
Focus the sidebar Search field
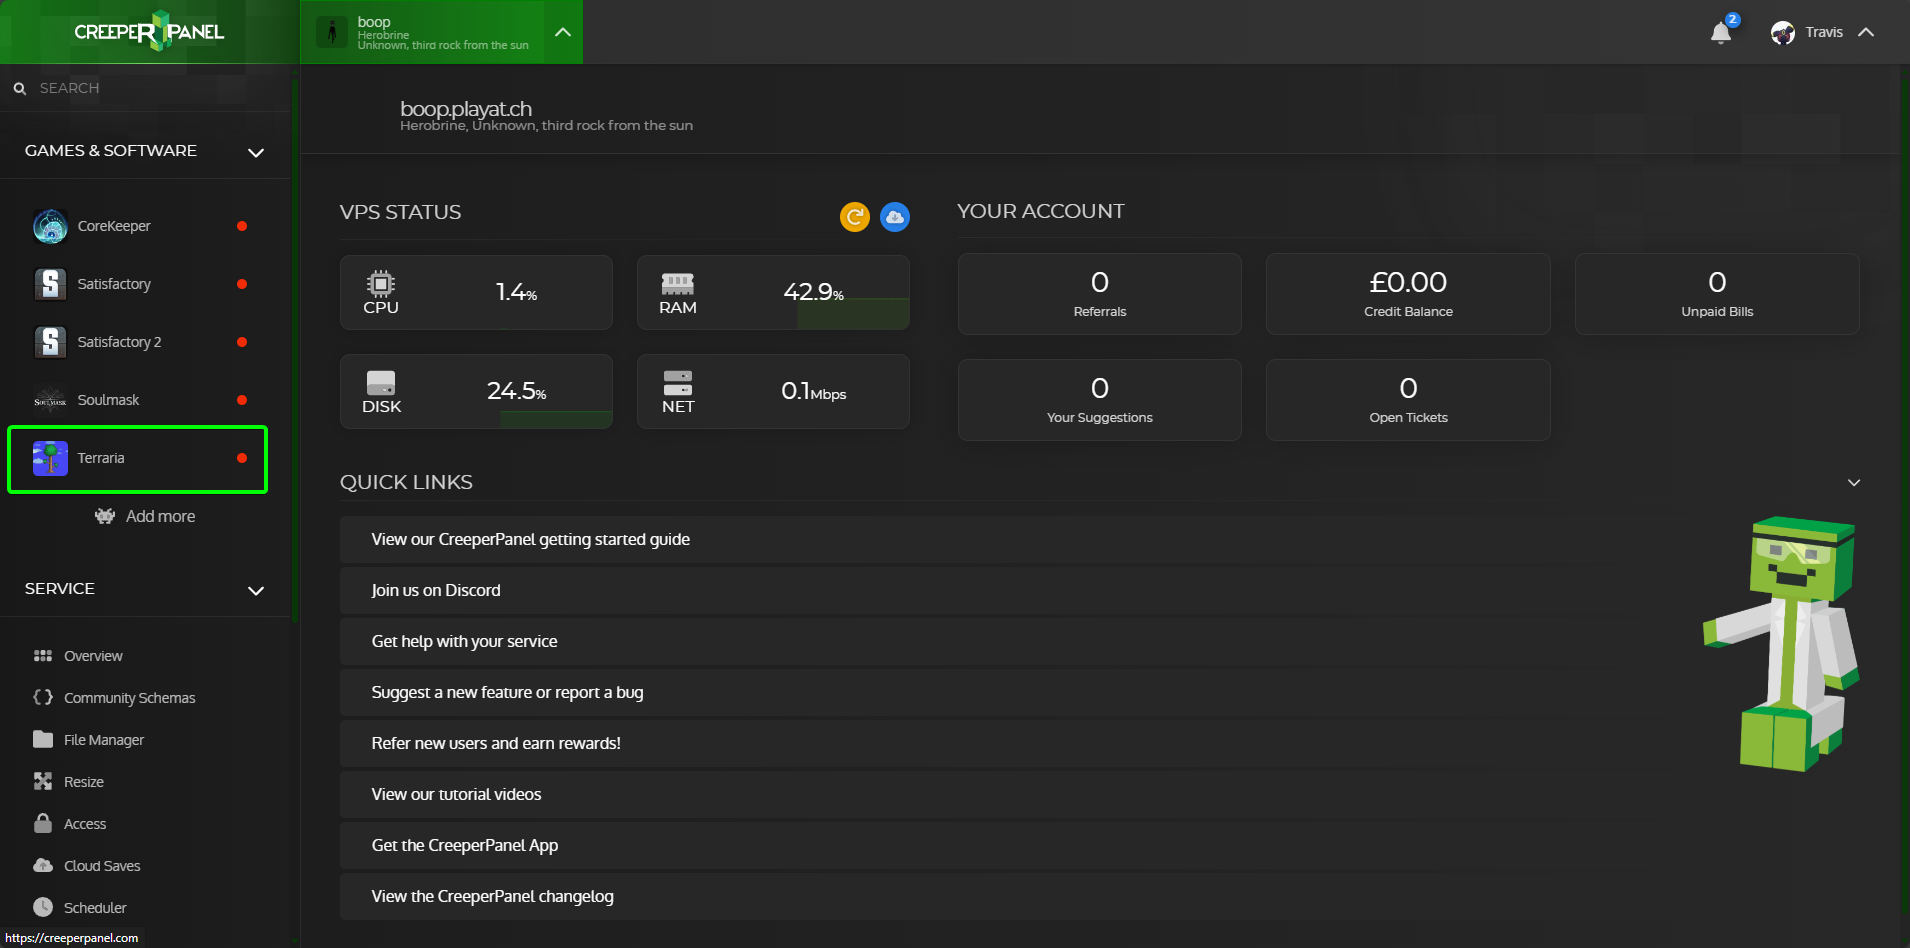[150, 88]
